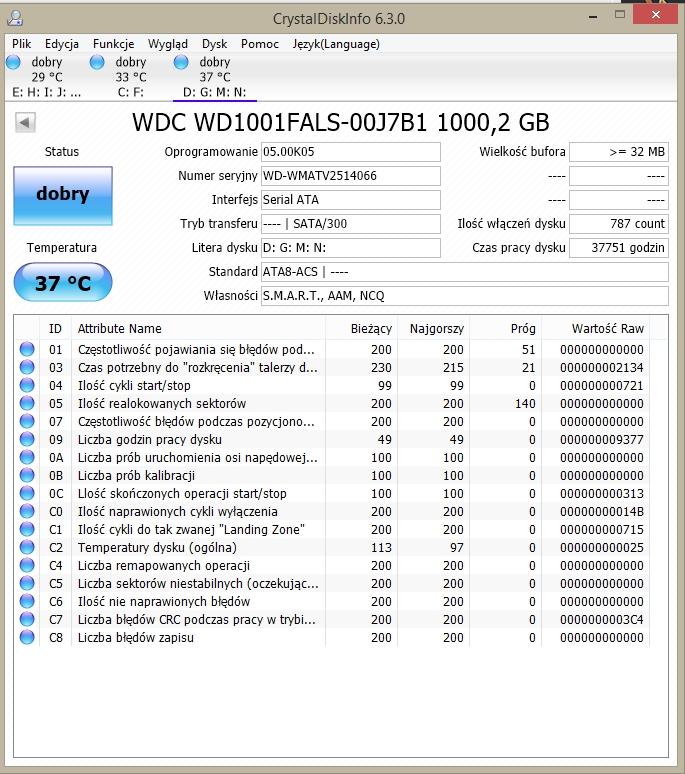
Task: Select row 'Ilość realokowanych sektorów'
Action: pyautogui.click(x=332, y=403)
